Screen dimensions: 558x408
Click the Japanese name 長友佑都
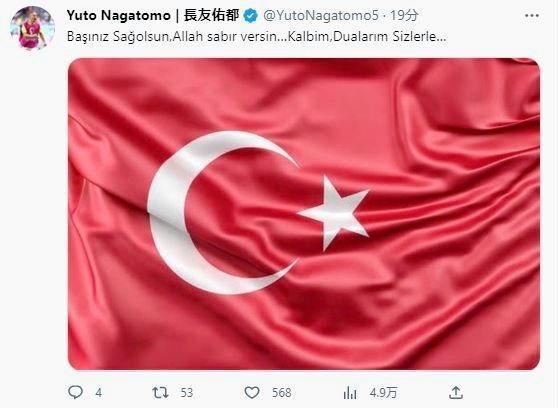211,16
